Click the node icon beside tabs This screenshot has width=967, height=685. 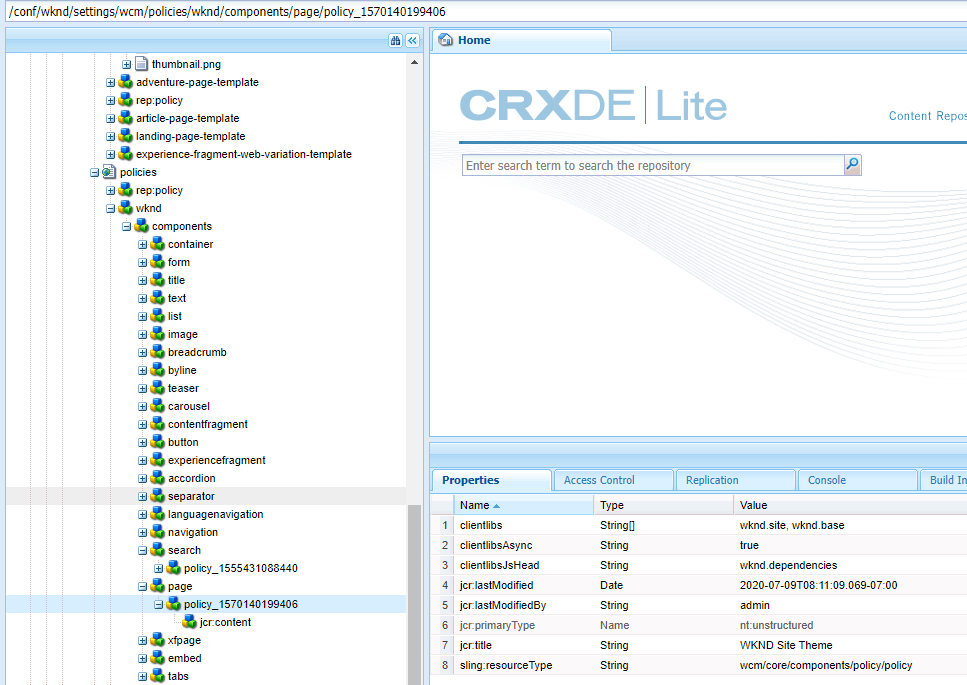coord(157,676)
